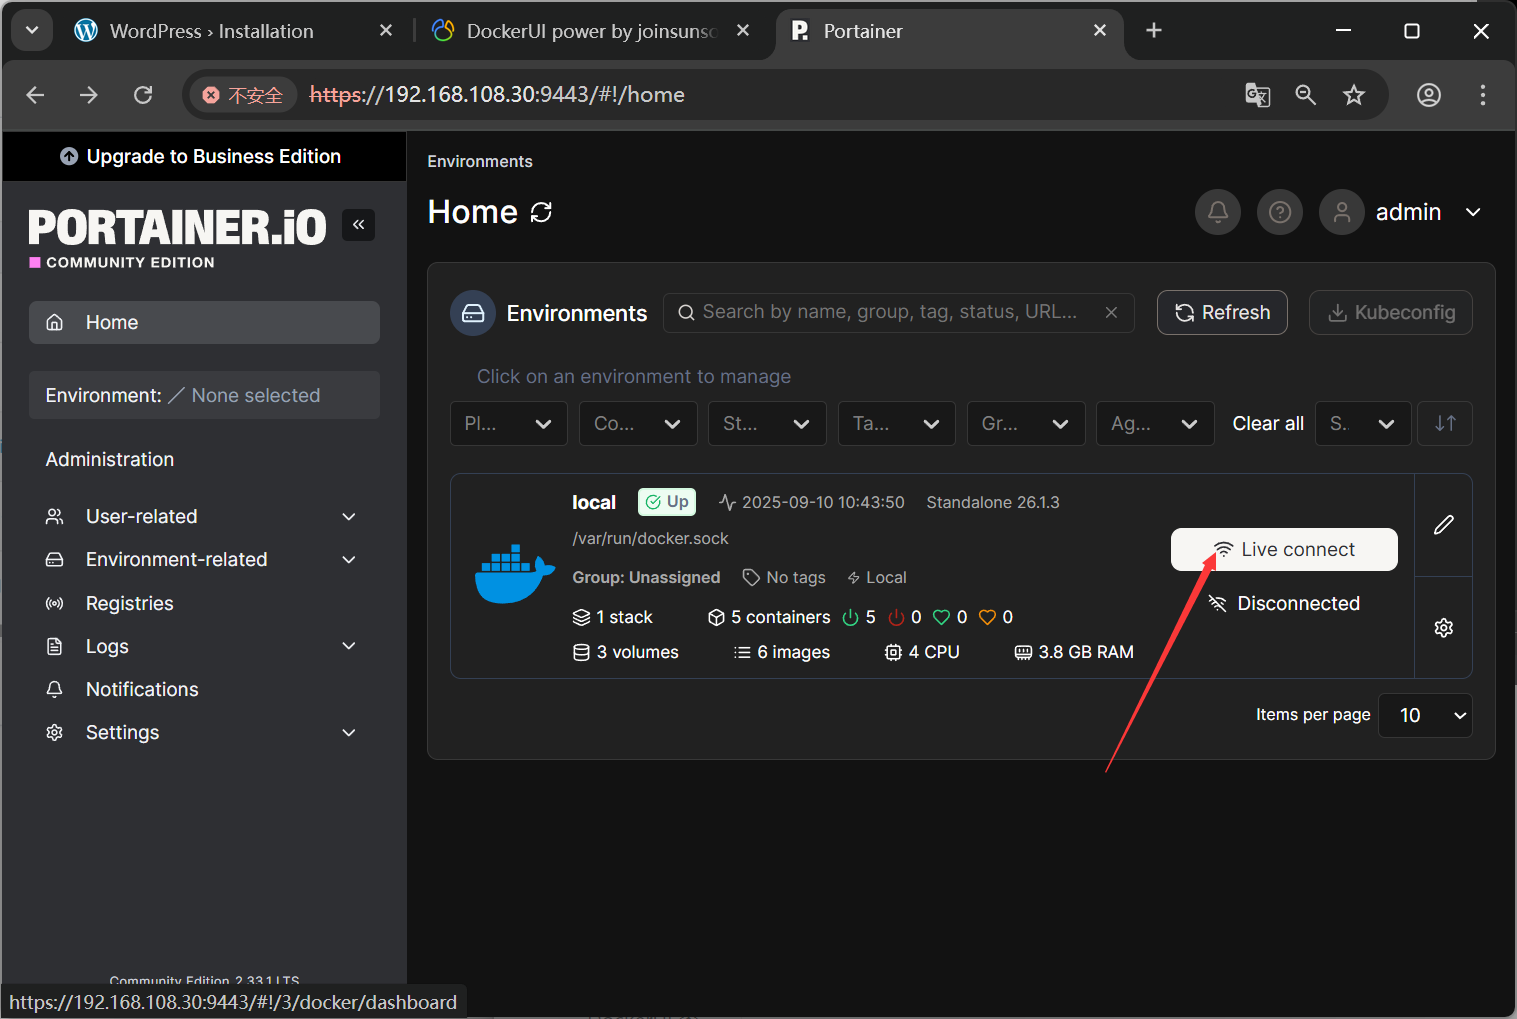Click the Environments breadcrumb
The height and width of the screenshot is (1019, 1517).
pyautogui.click(x=480, y=161)
